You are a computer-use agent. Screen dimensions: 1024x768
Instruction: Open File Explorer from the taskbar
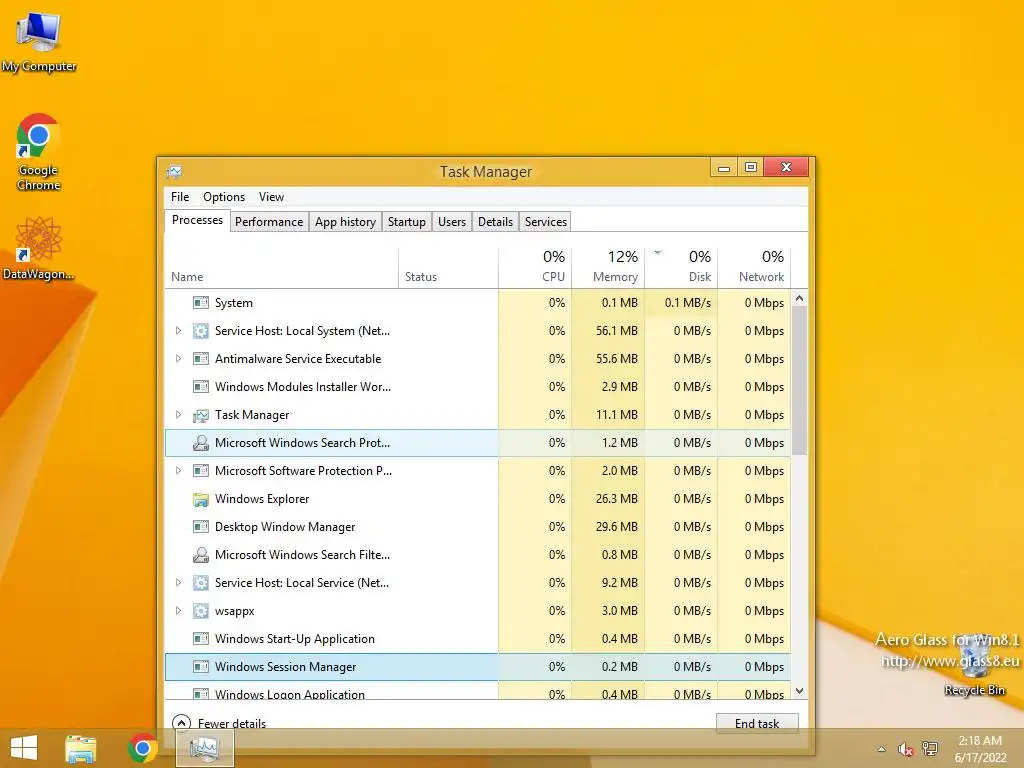pos(80,748)
